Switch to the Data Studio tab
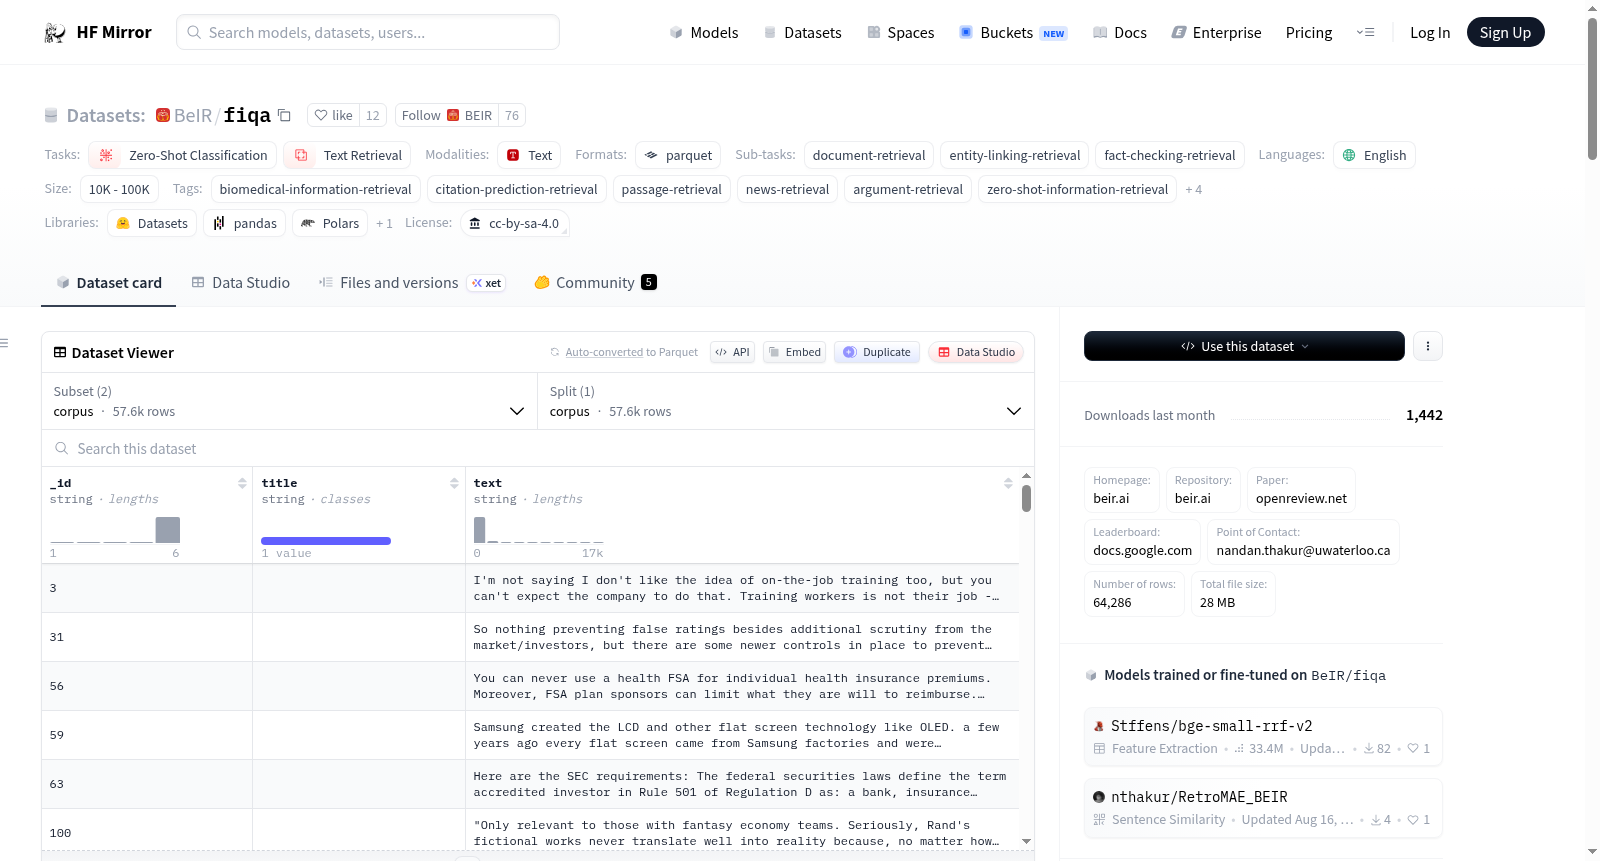This screenshot has width=1600, height=861. [241, 283]
